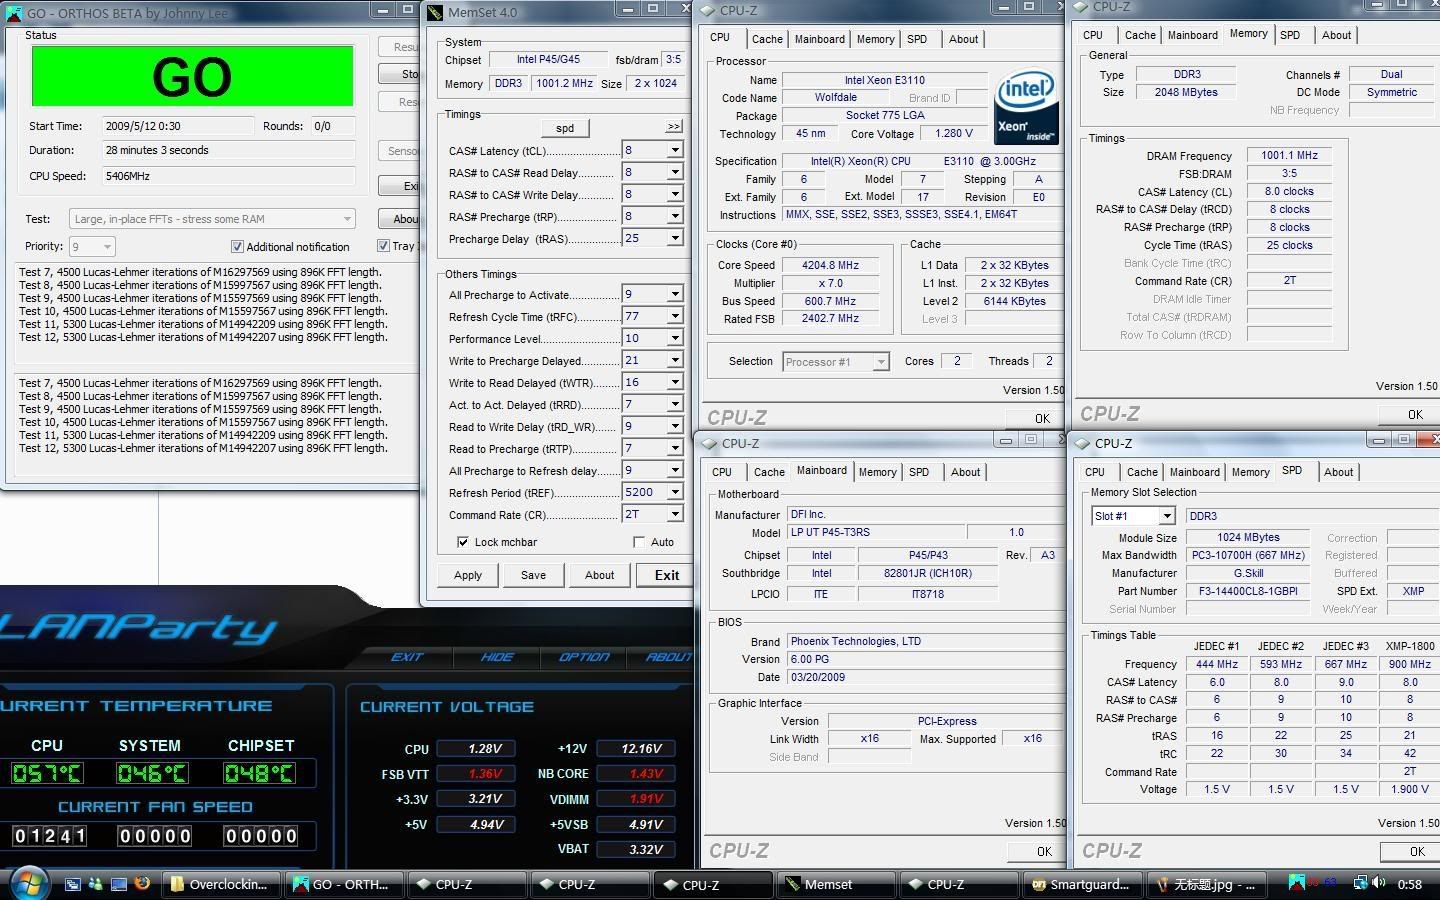Launch Firefox from the quick launch bar
This screenshot has width=1440, height=900.
(x=142, y=884)
